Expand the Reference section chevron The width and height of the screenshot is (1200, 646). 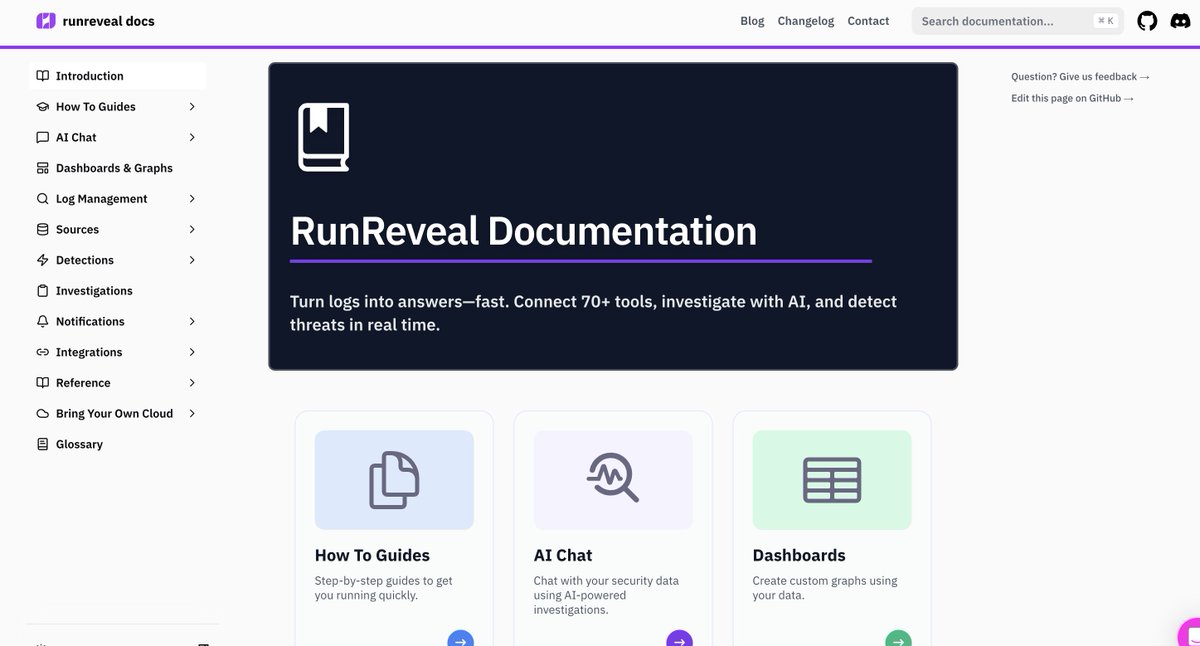(x=192, y=383)
